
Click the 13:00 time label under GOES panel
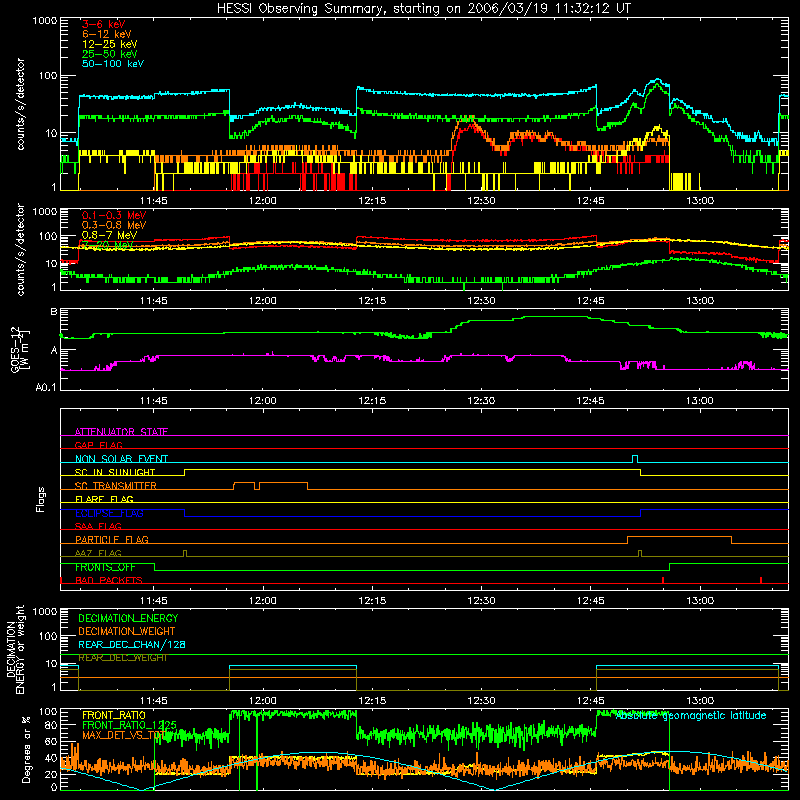coord(699,401)
